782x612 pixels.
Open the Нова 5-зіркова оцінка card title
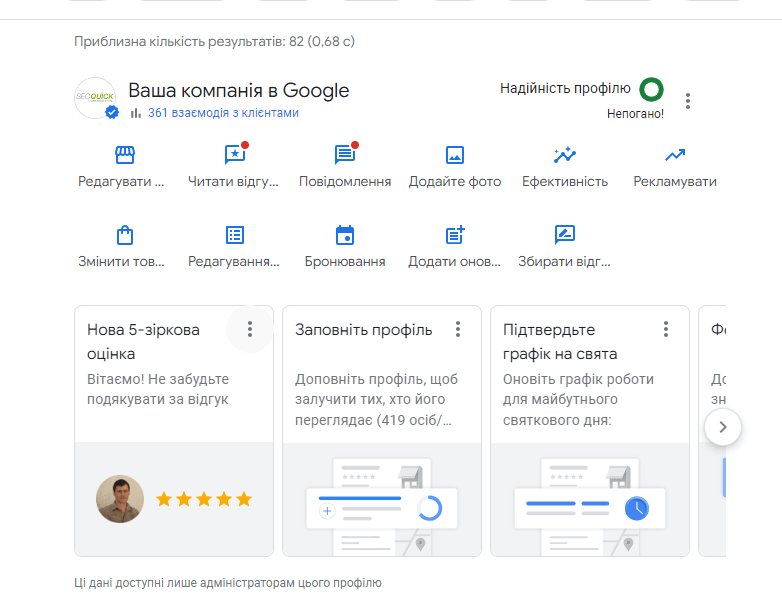(143, 342)
